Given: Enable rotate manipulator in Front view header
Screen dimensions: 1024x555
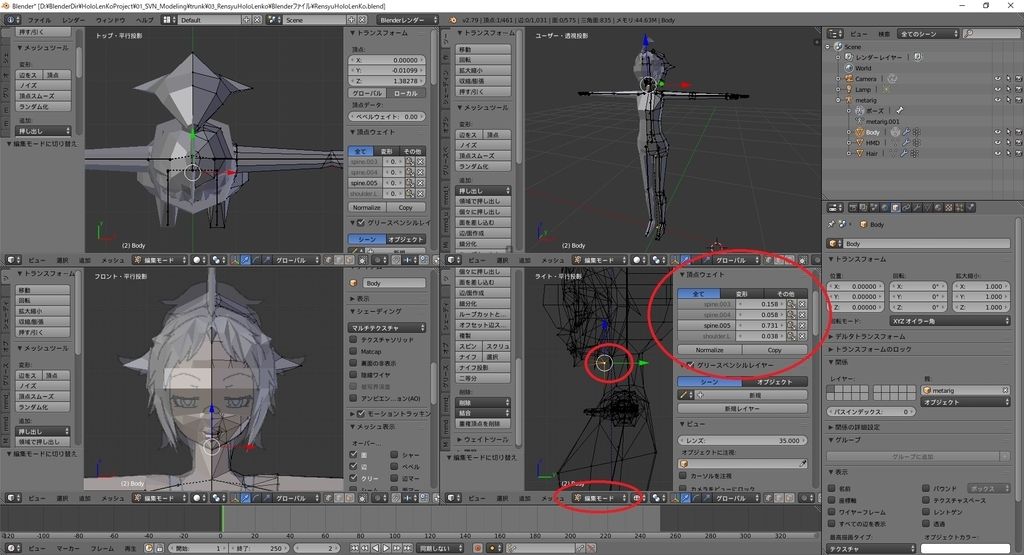Looking at the screenshot, I should [x=255, y=498].
